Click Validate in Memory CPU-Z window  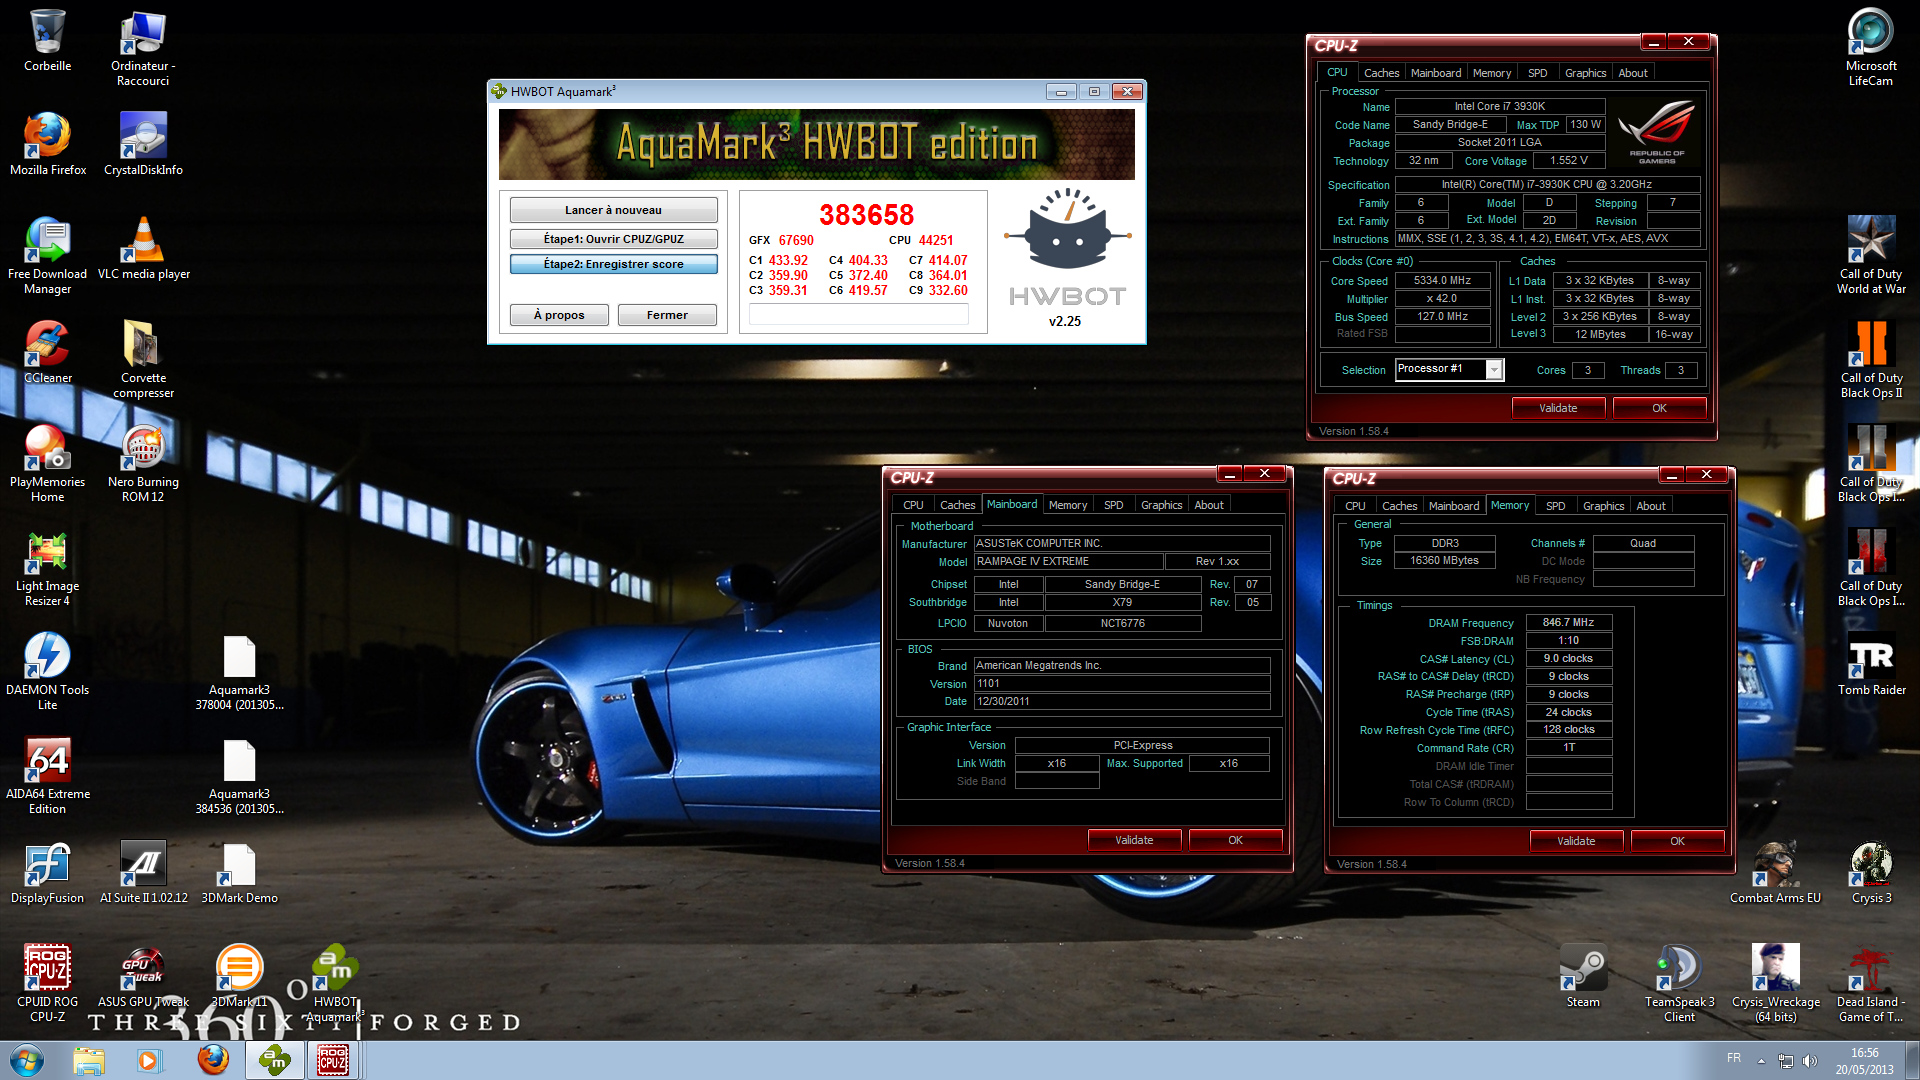click(x=1576, y=841)
